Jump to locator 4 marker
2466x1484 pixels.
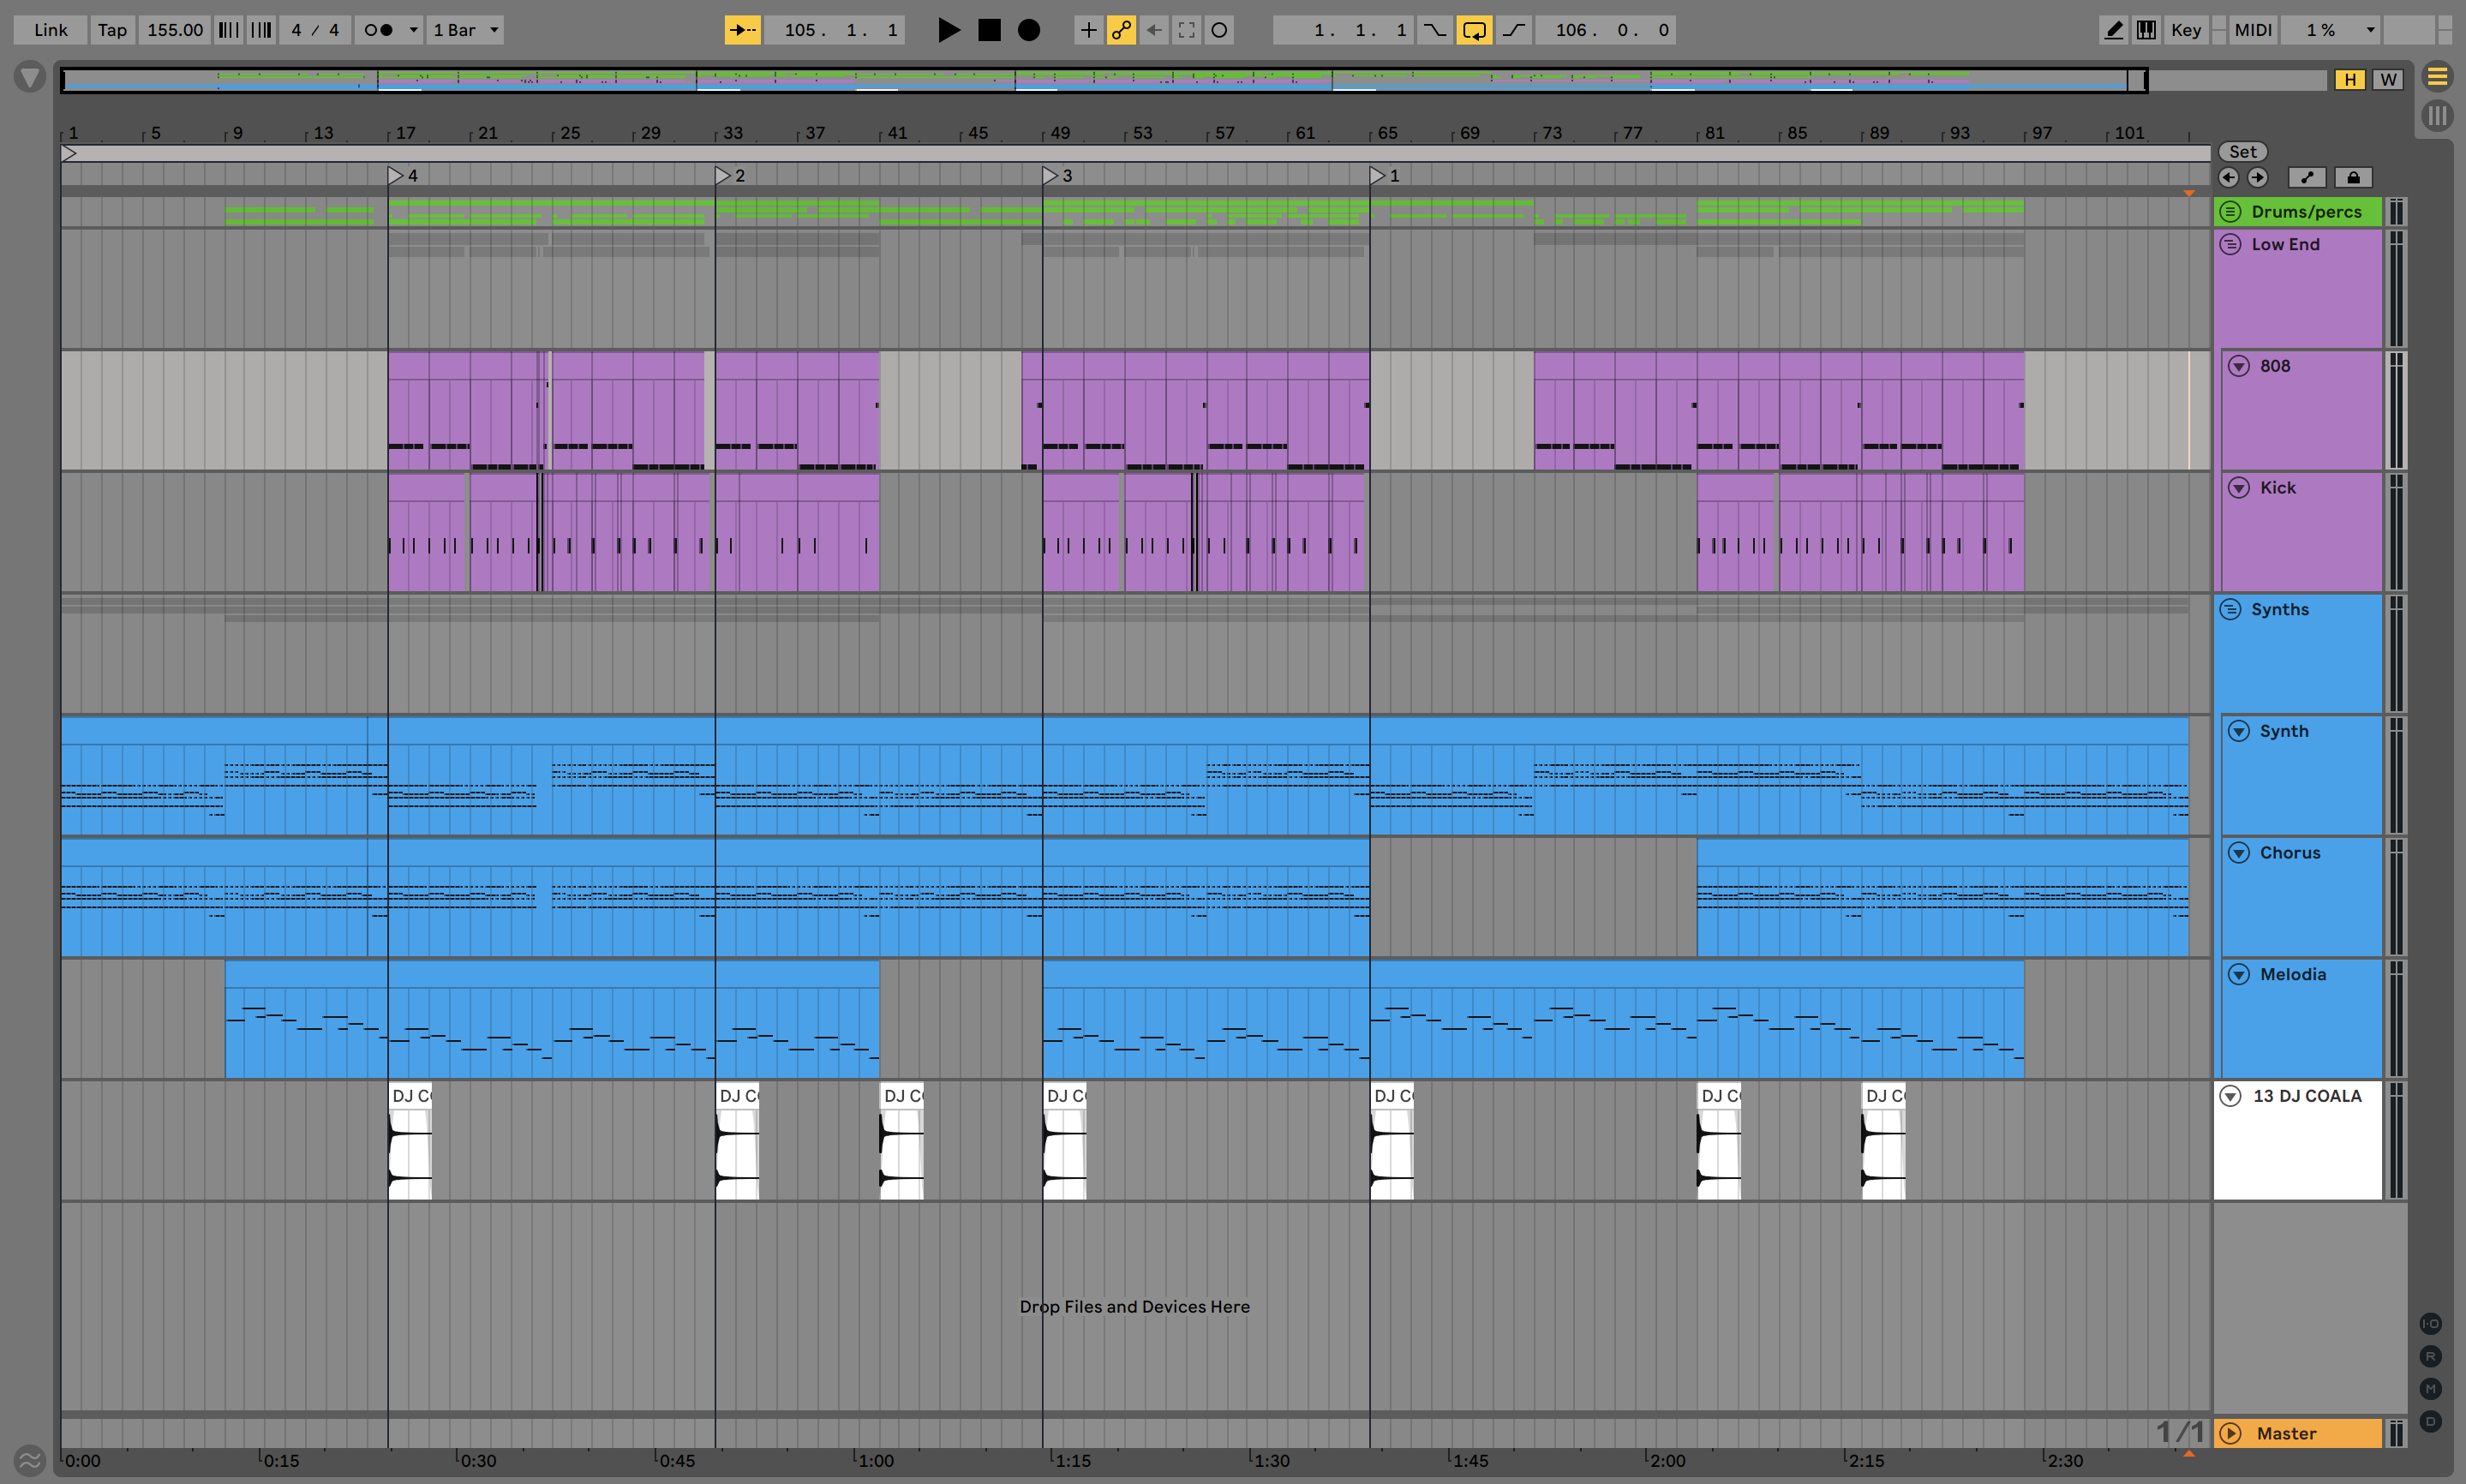[397, 176]
